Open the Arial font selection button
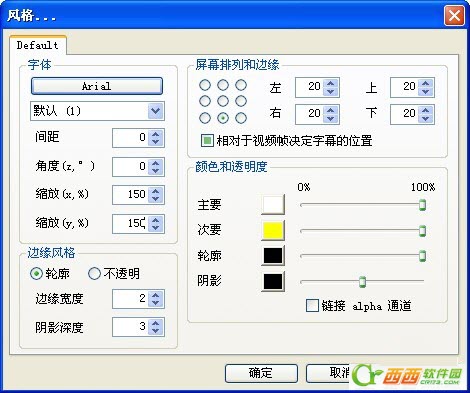Viewport: 470px width, 393px height. (x=97, y=86)
